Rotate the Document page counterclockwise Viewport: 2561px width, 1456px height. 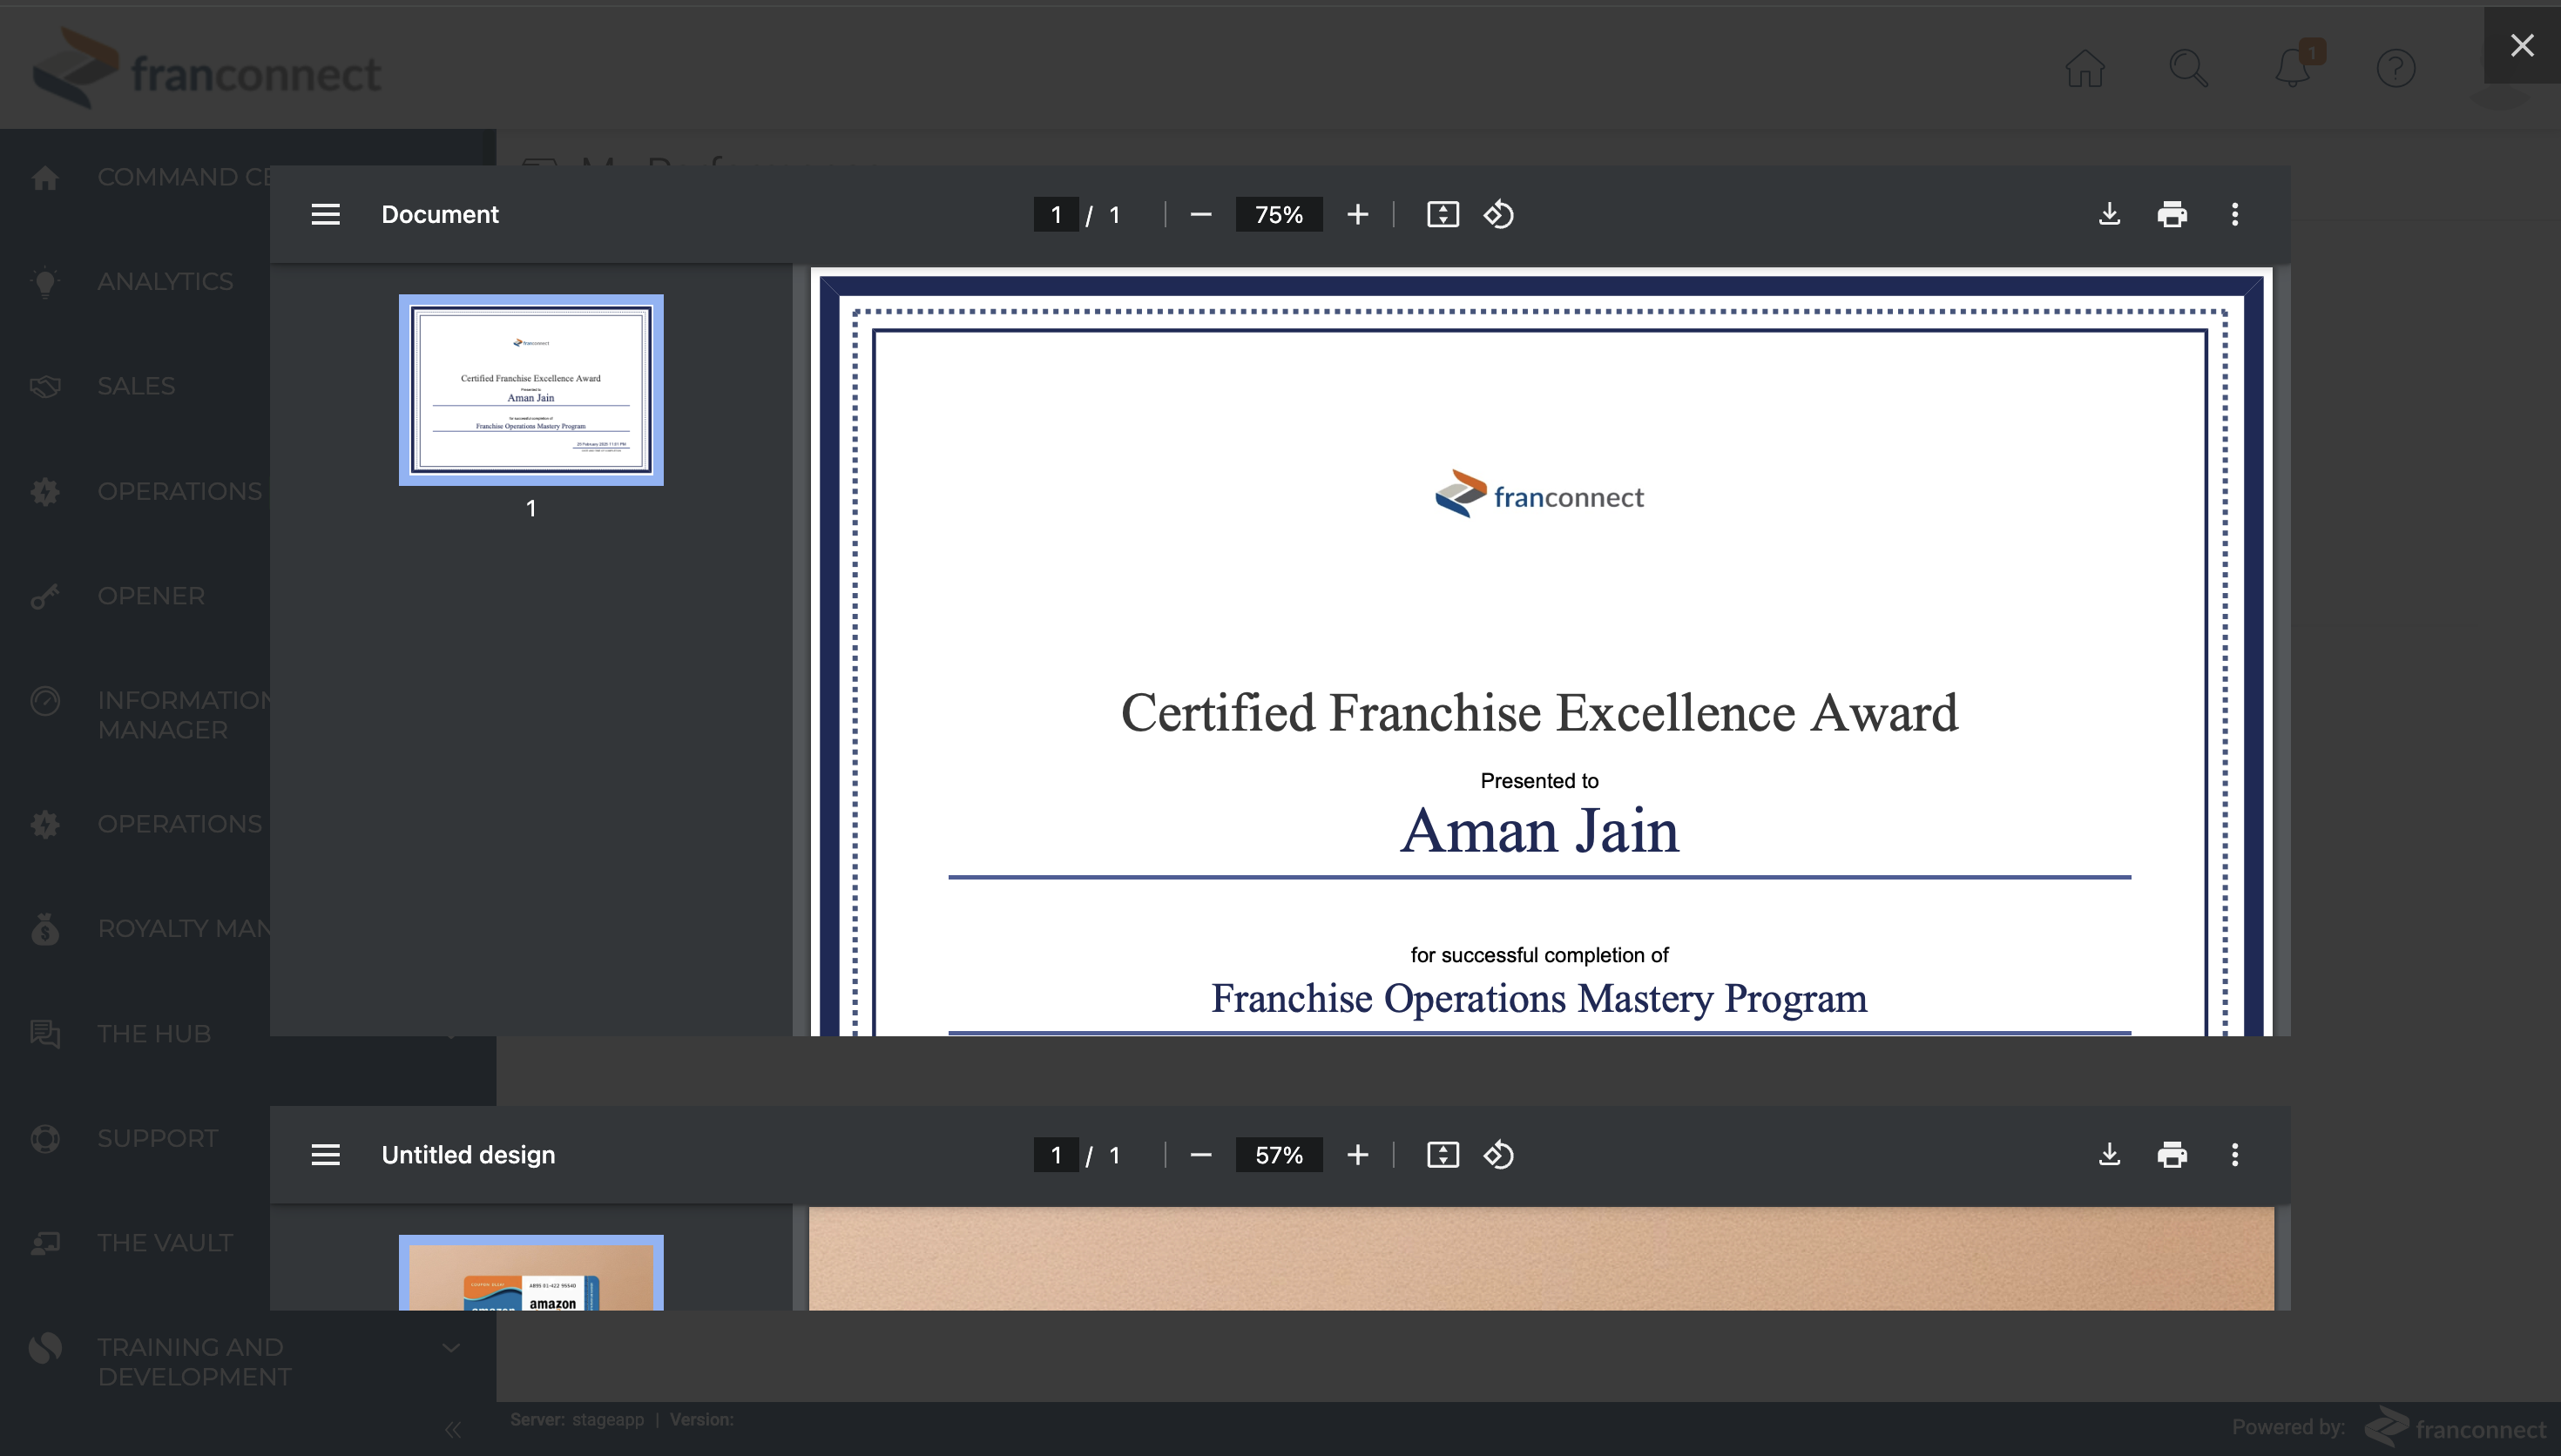tap(1498, 214)
